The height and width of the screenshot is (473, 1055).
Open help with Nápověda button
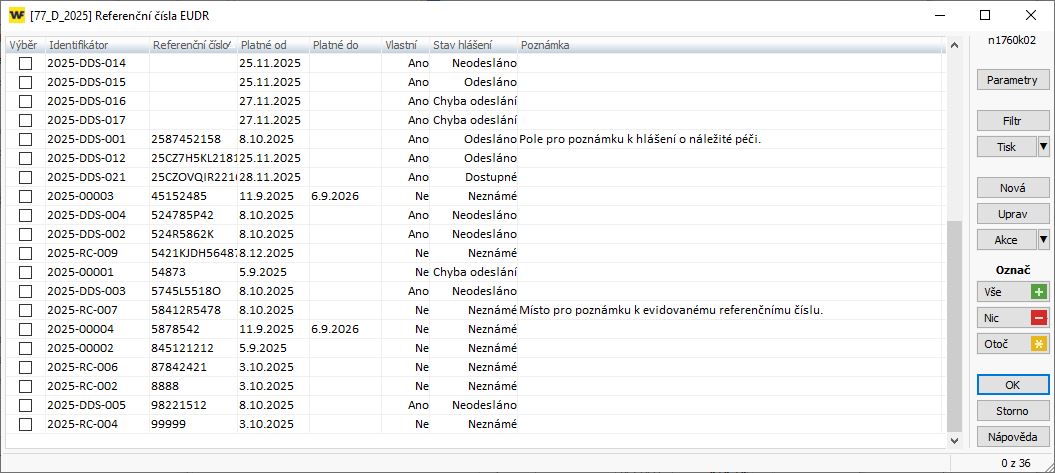(x=1012, y=437)
